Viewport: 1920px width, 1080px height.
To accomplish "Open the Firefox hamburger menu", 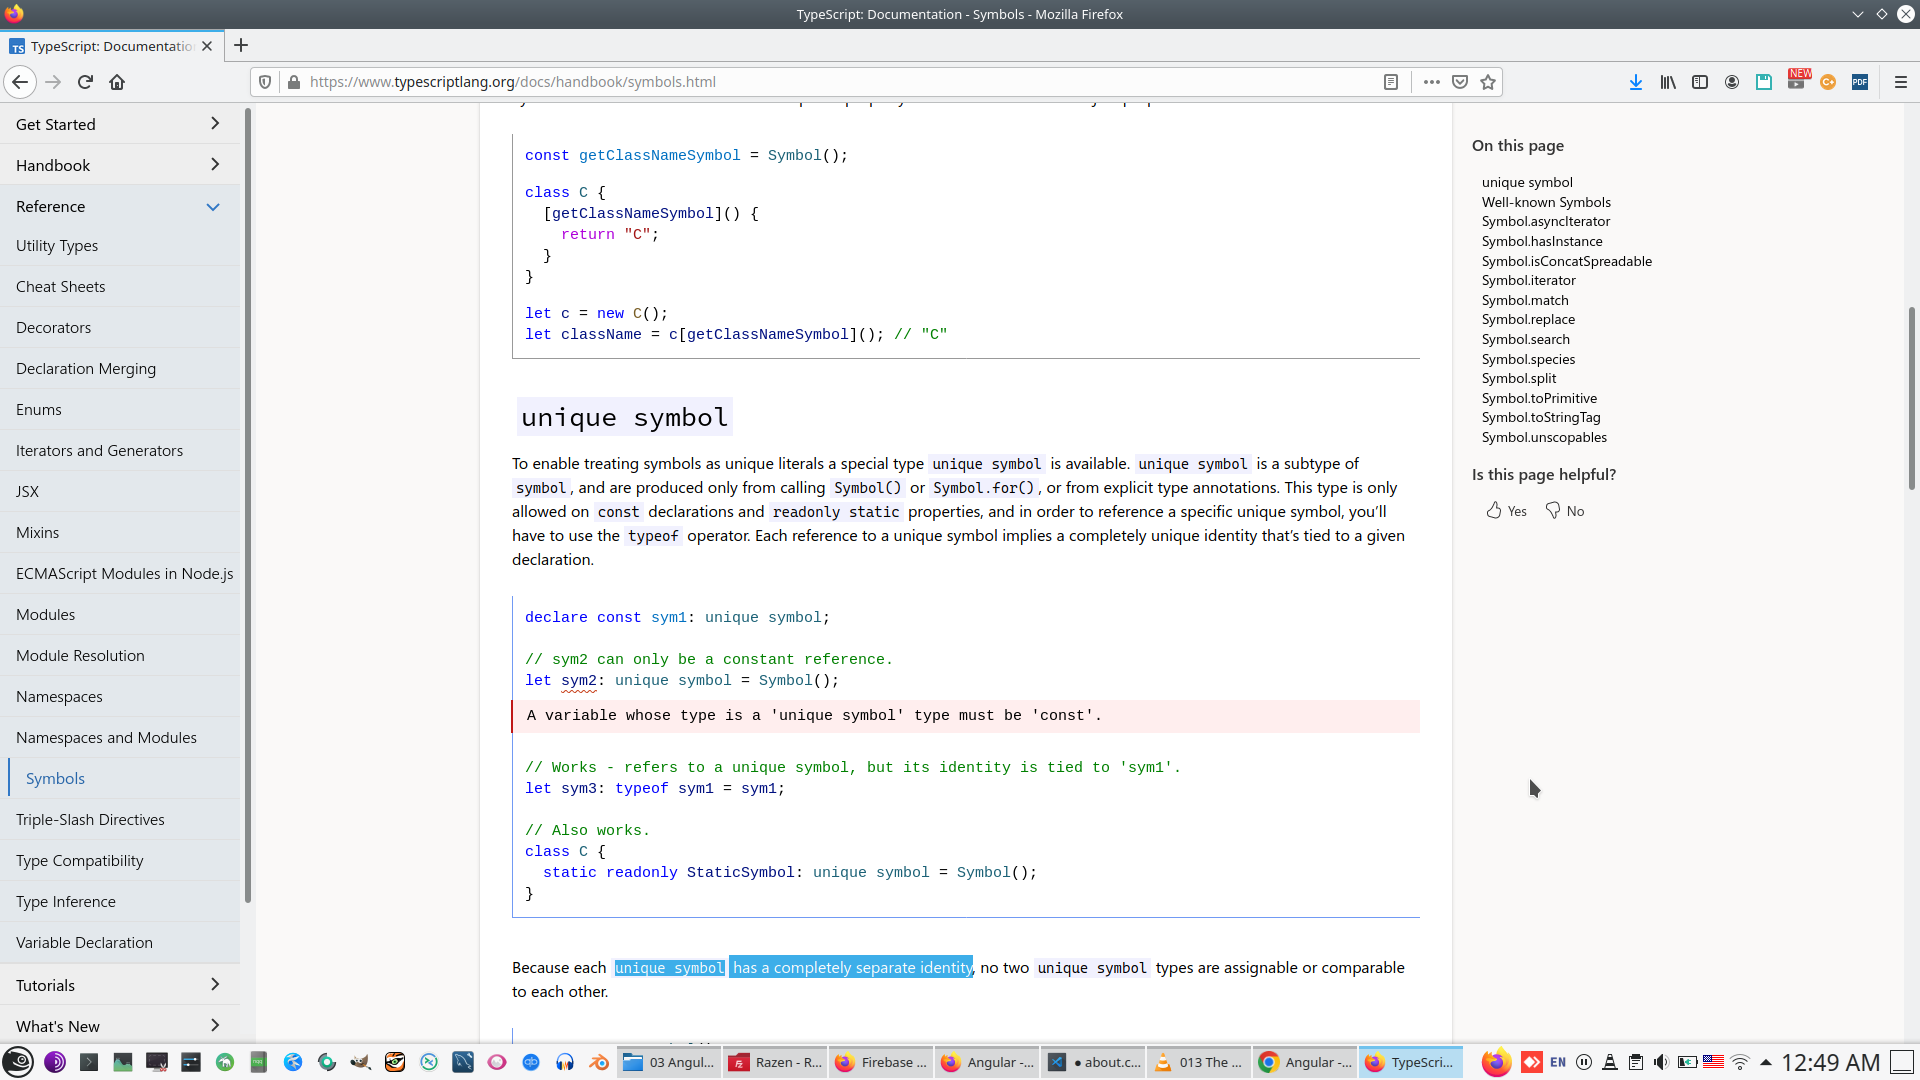I will click(x=1900, y=82).
